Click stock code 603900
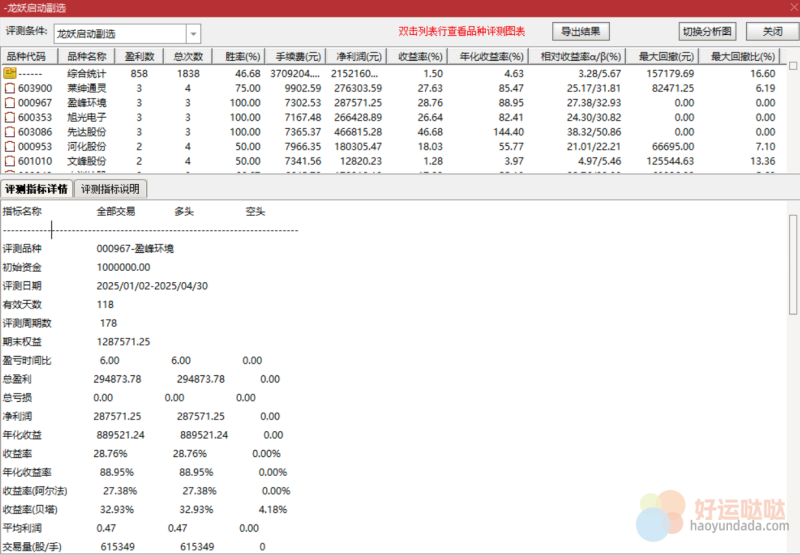 (35, 88)
